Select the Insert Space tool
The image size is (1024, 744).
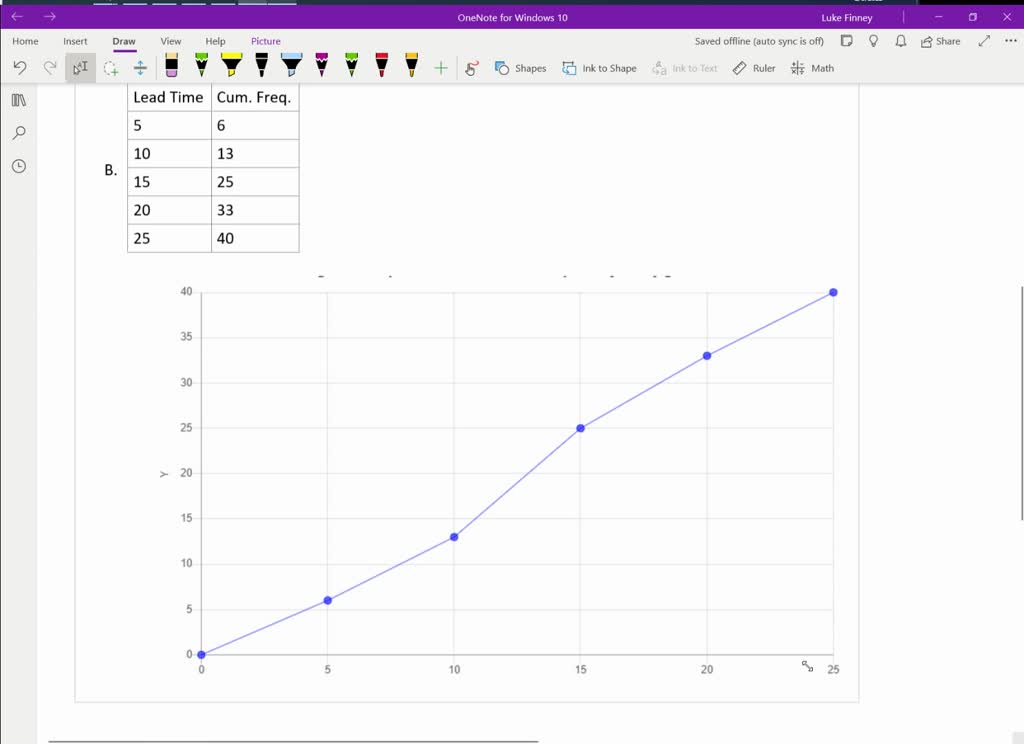point(140,67)
